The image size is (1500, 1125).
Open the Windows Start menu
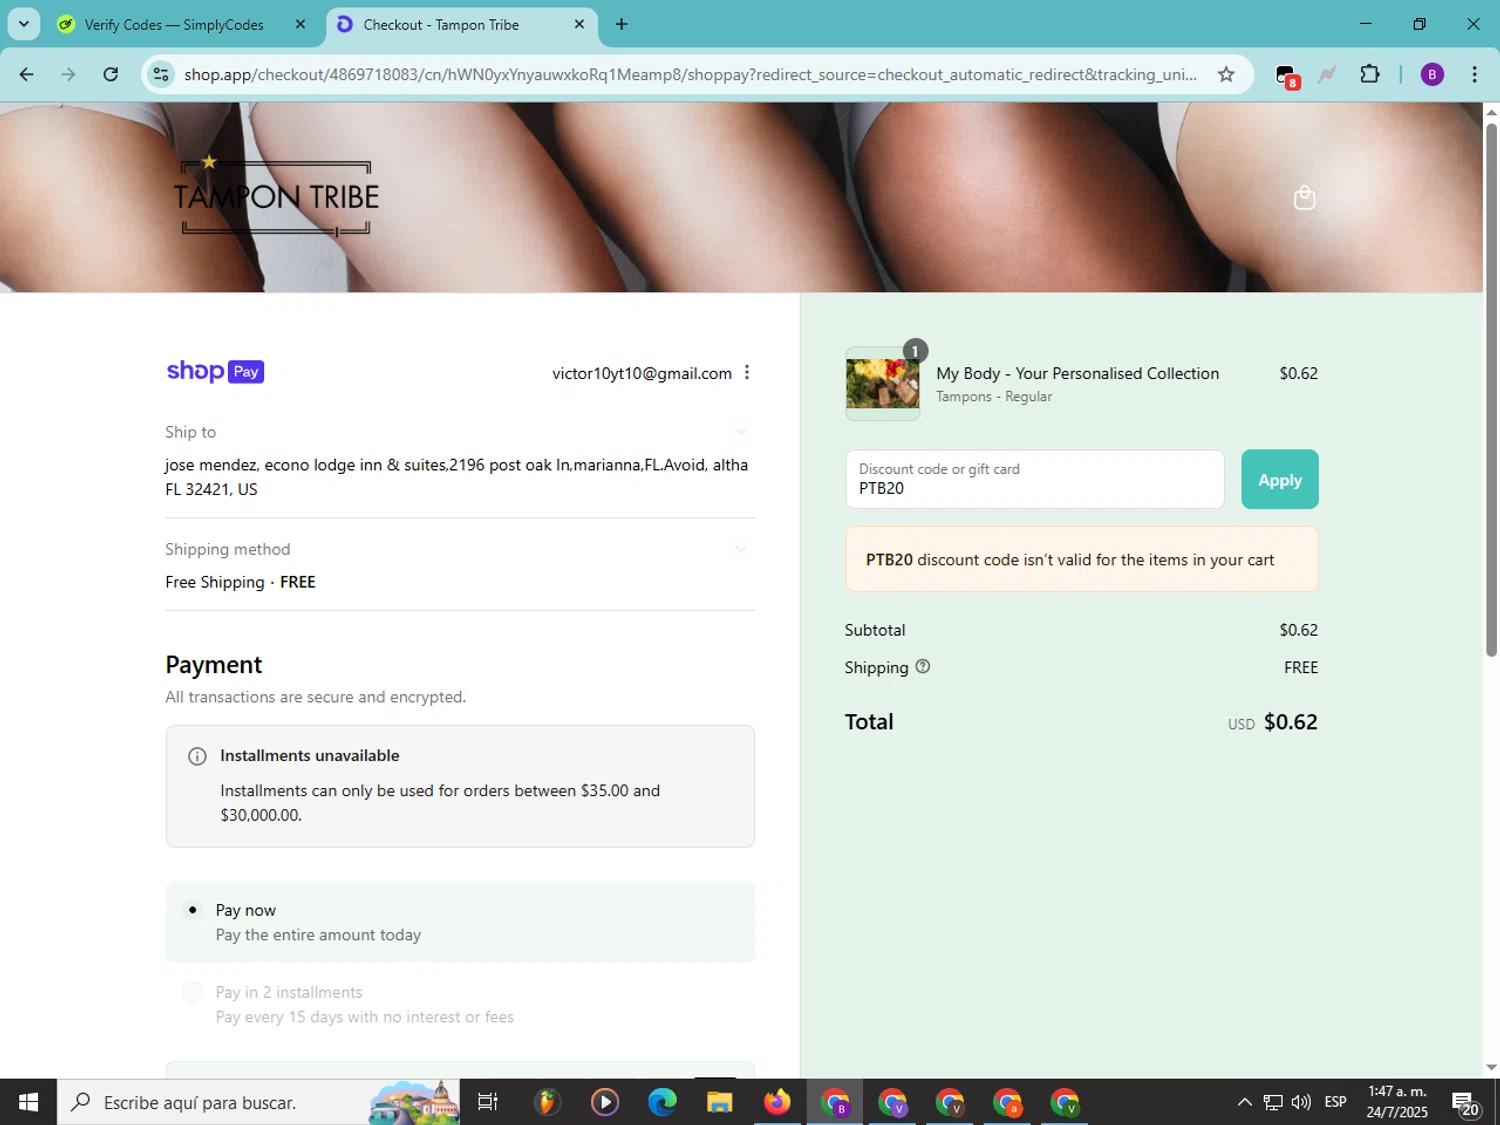(28, 1102)
